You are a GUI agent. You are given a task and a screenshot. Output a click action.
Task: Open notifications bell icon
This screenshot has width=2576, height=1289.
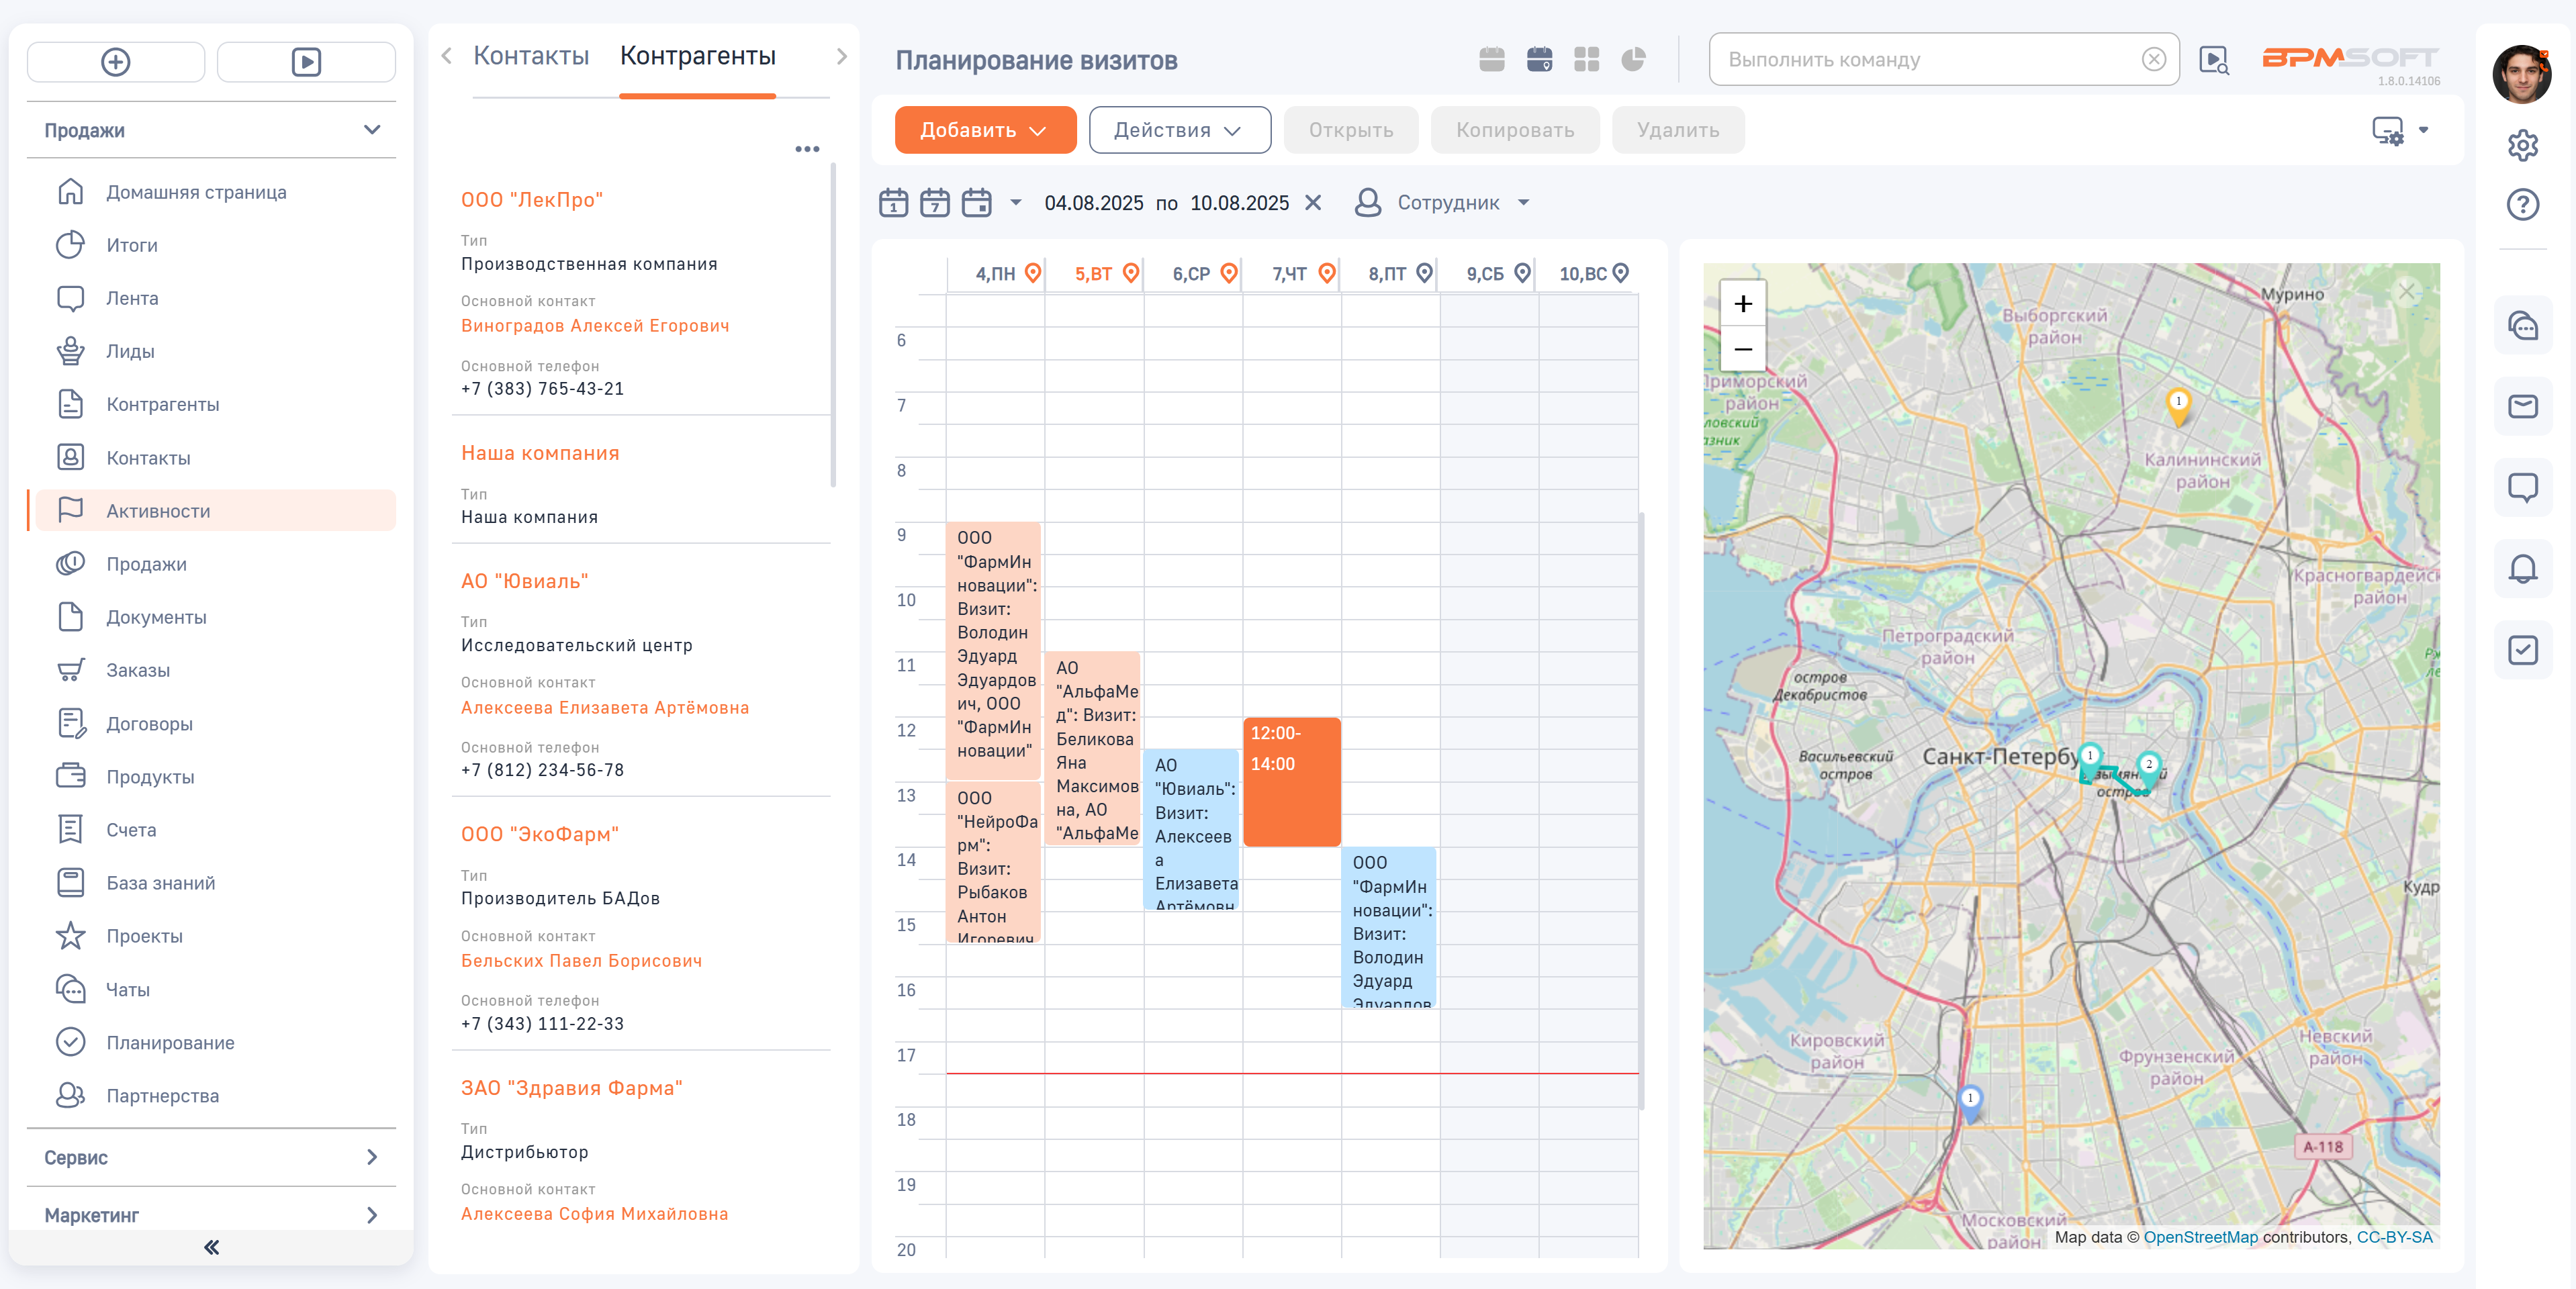[2522, 569]
